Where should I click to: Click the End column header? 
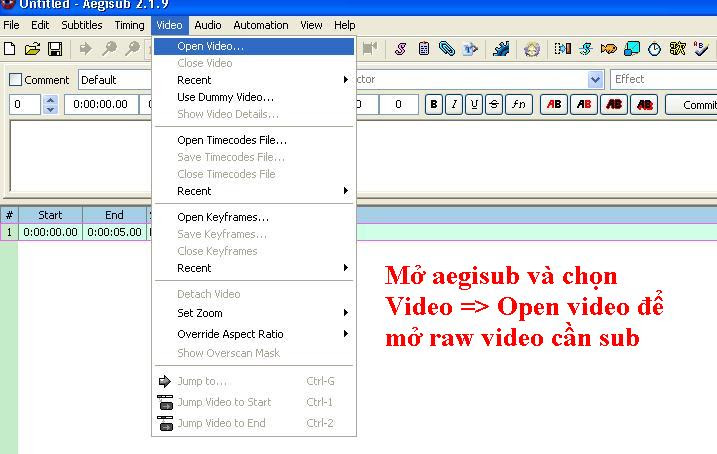[114, 215]
